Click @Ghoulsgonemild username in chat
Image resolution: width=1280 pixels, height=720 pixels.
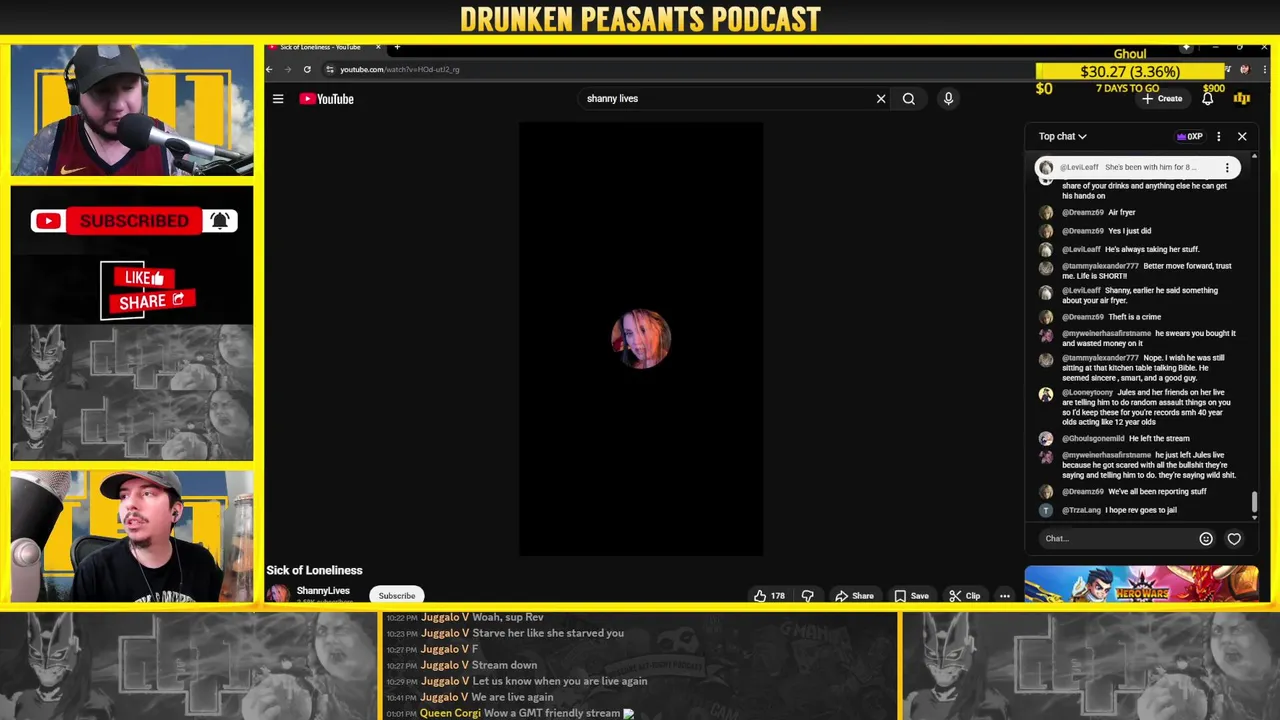1093,439
